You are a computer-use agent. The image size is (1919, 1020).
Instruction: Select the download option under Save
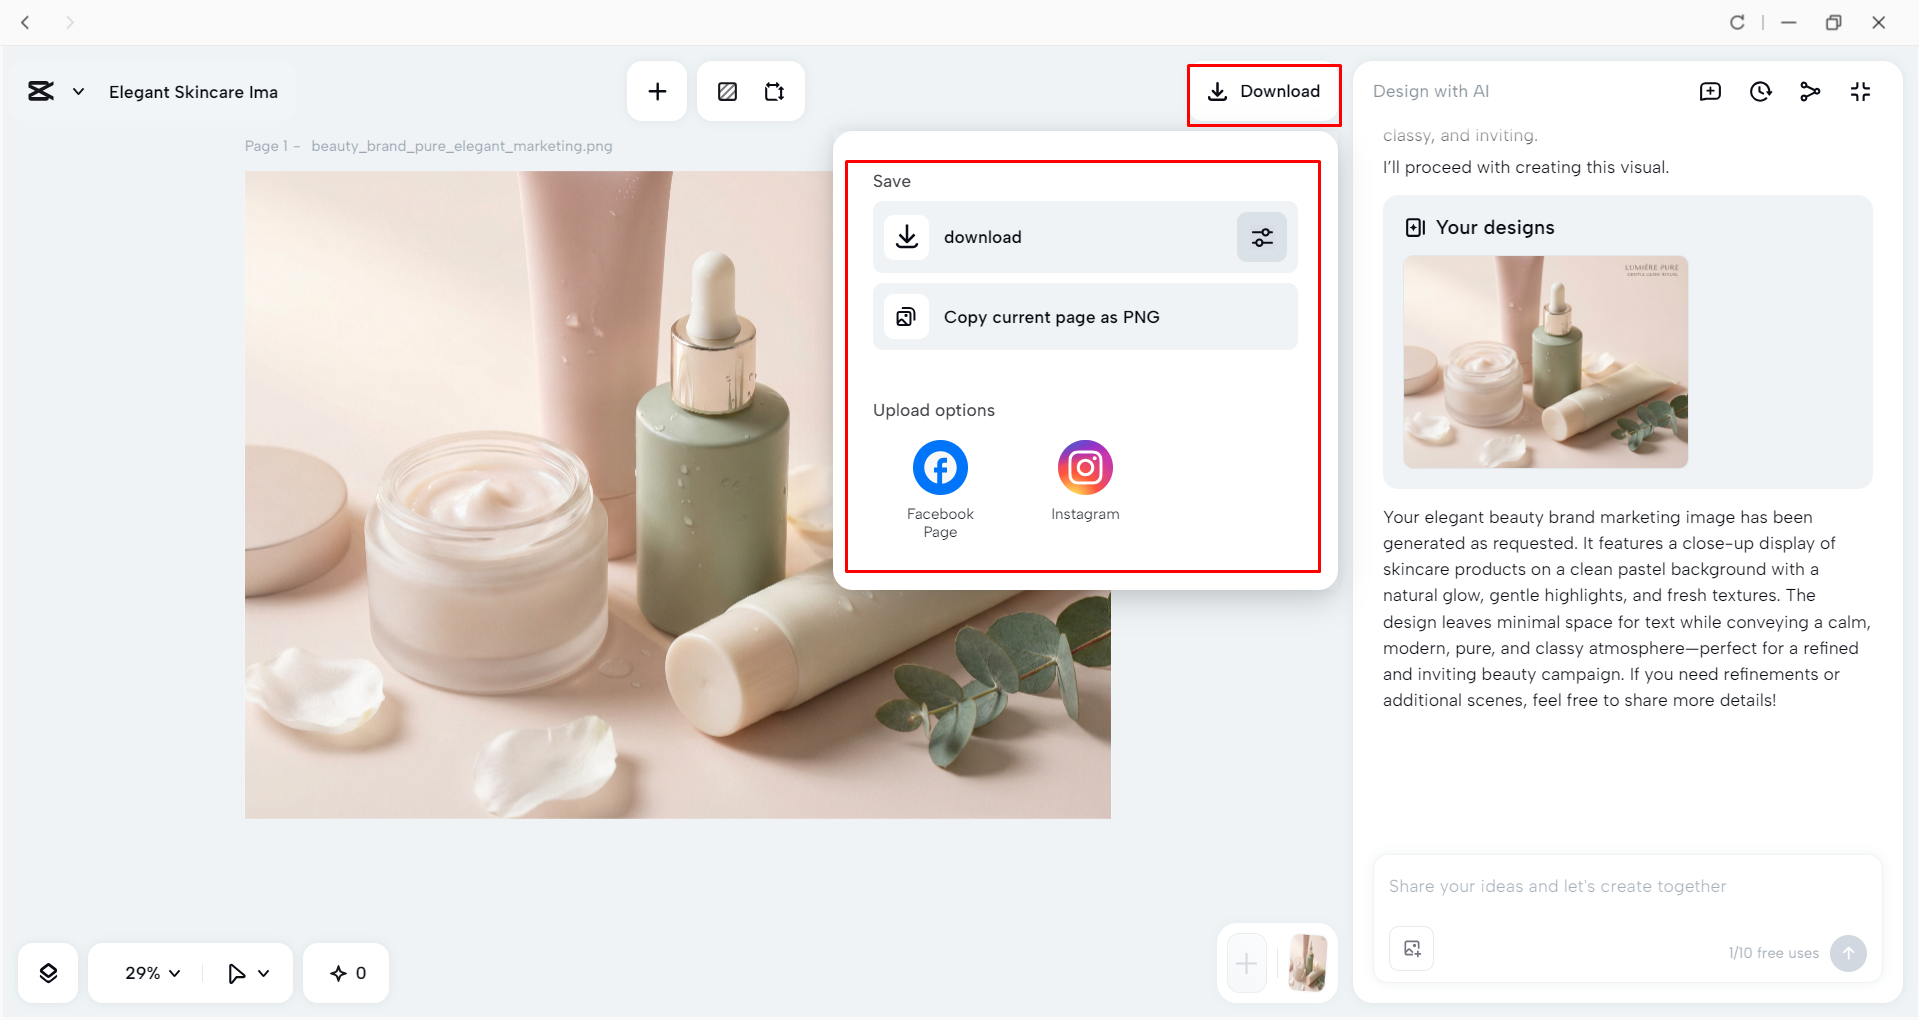[x=1085, y=237]
